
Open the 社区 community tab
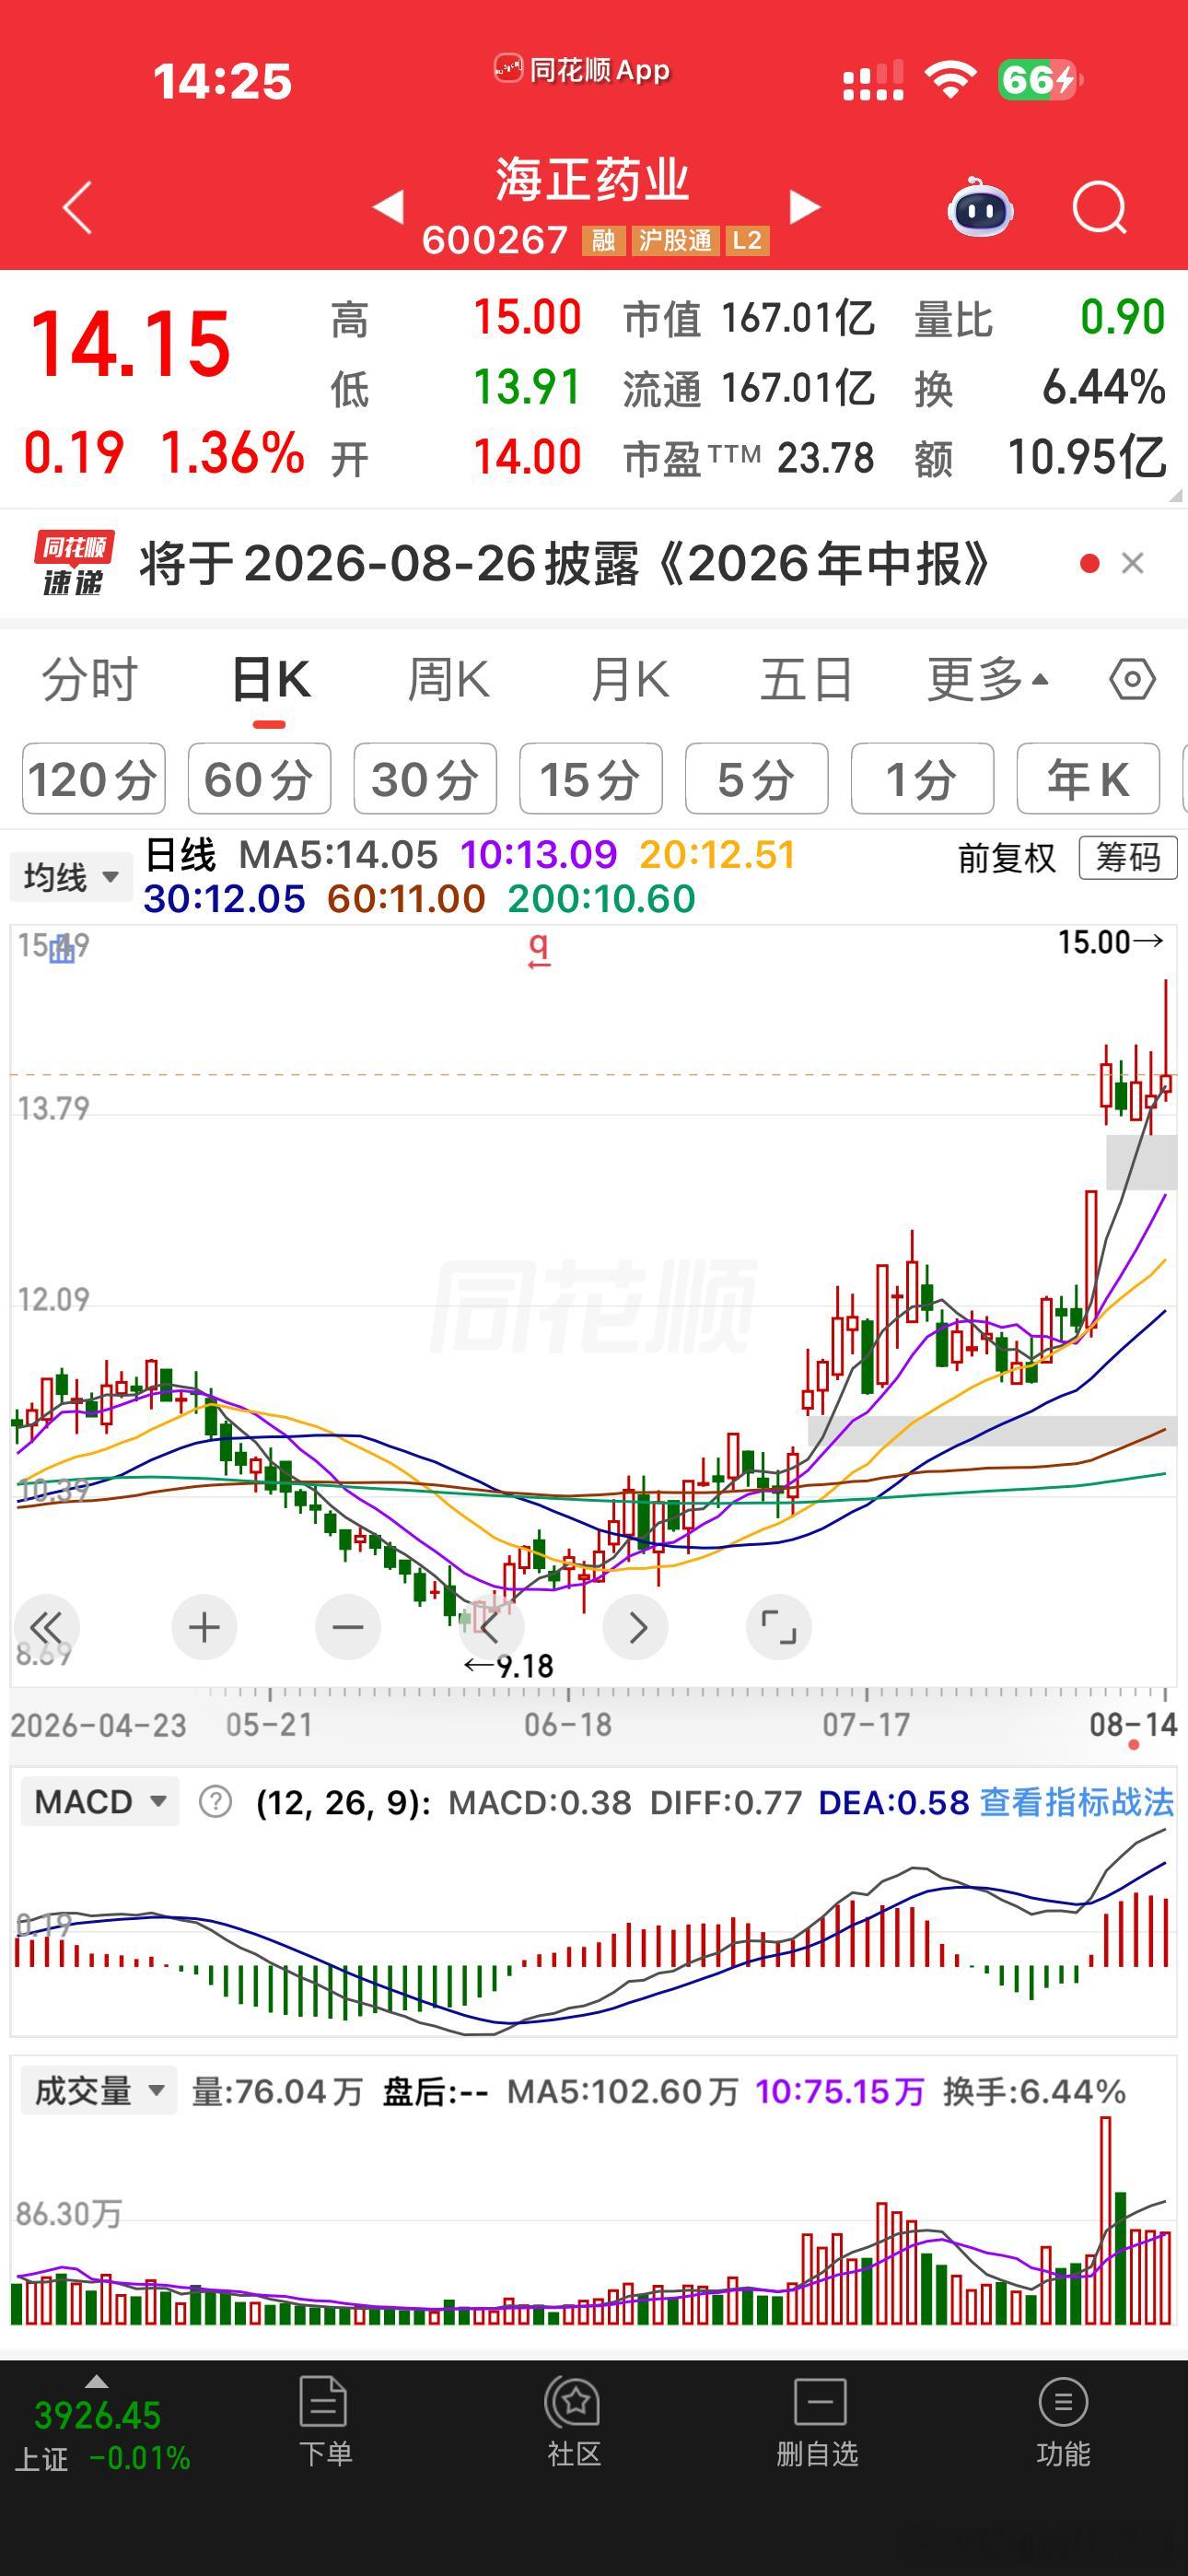point(574,2422)
